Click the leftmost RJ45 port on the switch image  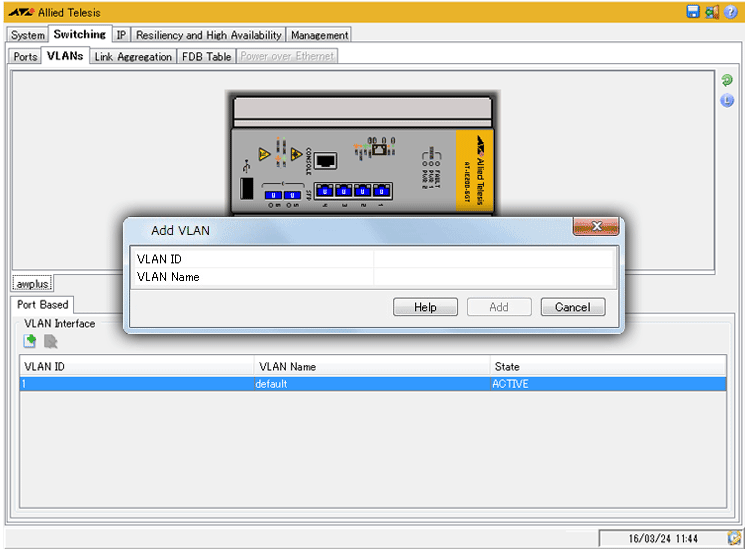pyautogui.click(x=325, y=191)
